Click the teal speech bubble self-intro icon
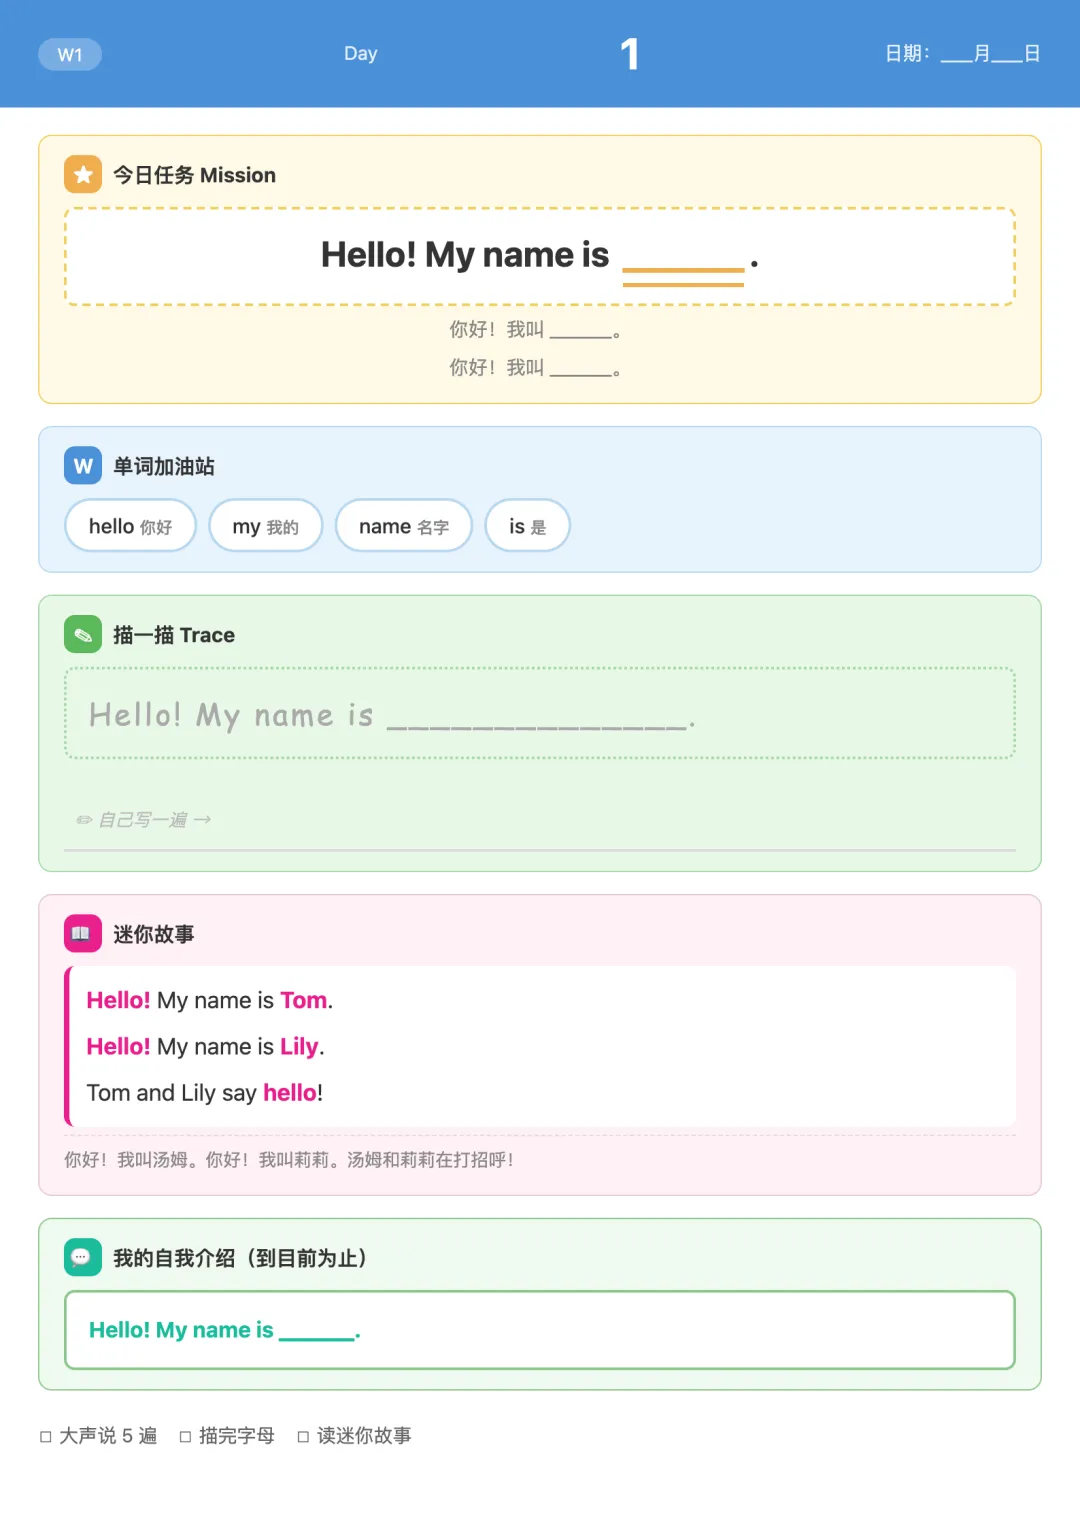Viewport: 1080px width, 1528px height. pos(83,1257)
